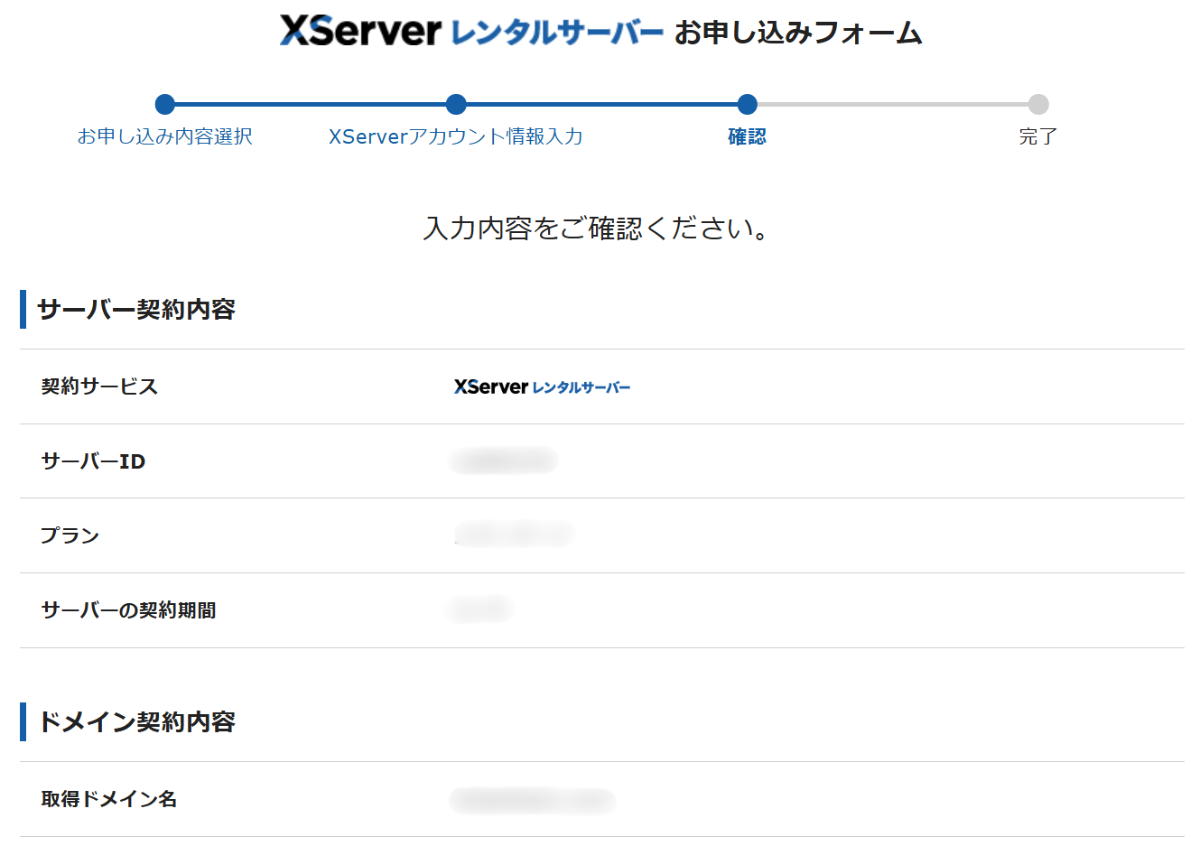Click the ドメイン契約内容 section heading
Screen dimensions: 1200x850
pyautogui.click(x=136, y=722)
